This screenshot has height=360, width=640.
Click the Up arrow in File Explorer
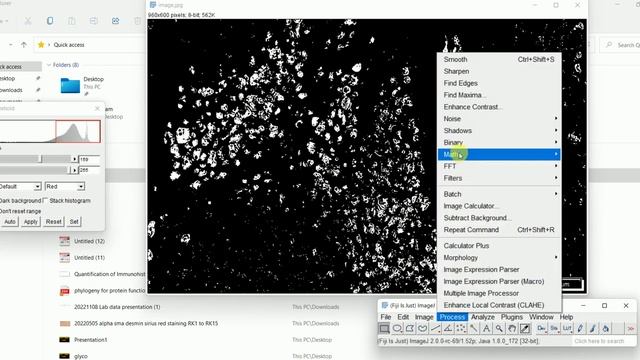24,45
